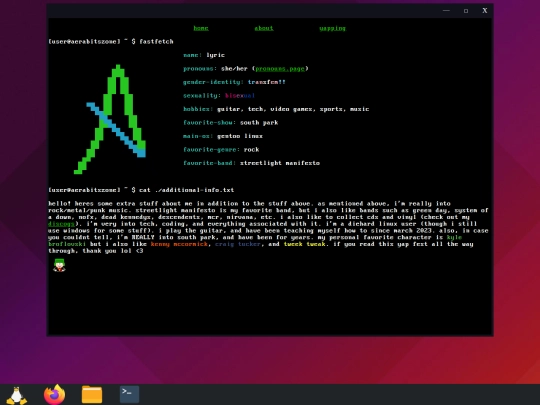Close the window with the X button
Image resolution: width=540 pixels, height=405 pixels.
coord(485,11)
